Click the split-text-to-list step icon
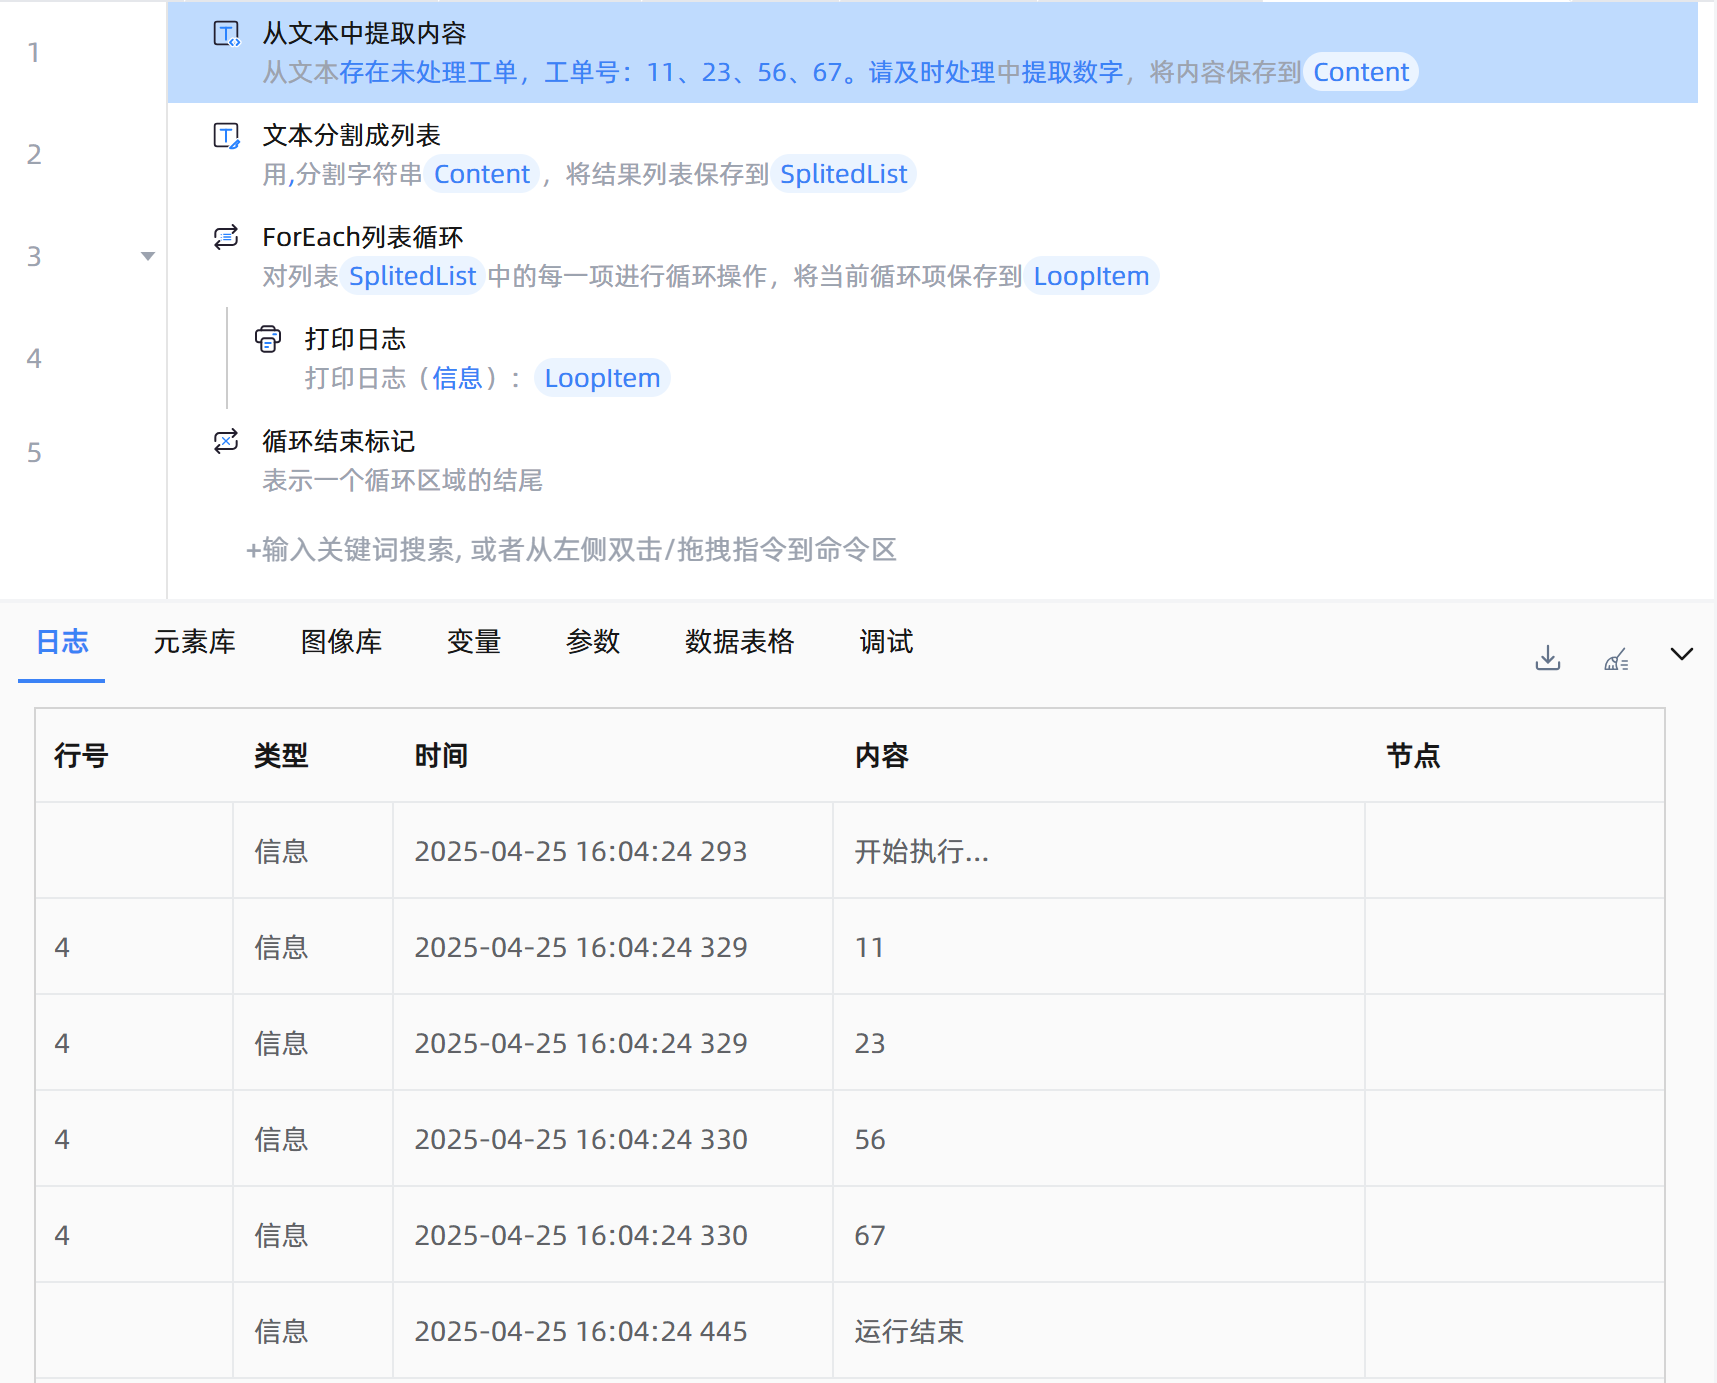This screenshot has height=1383, width=1717. click(x=227, y=136)
